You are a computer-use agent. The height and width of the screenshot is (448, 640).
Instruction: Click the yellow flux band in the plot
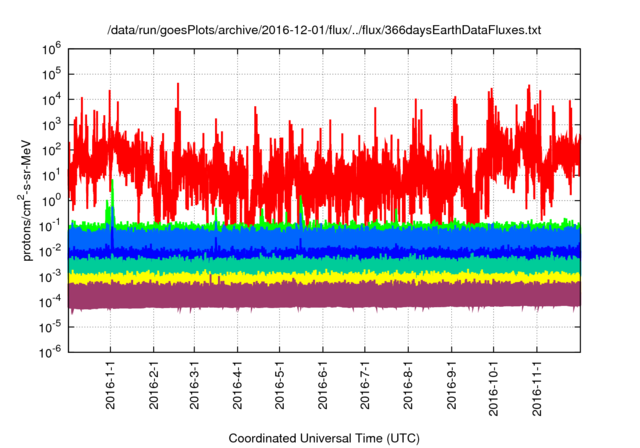coord(324,277)
